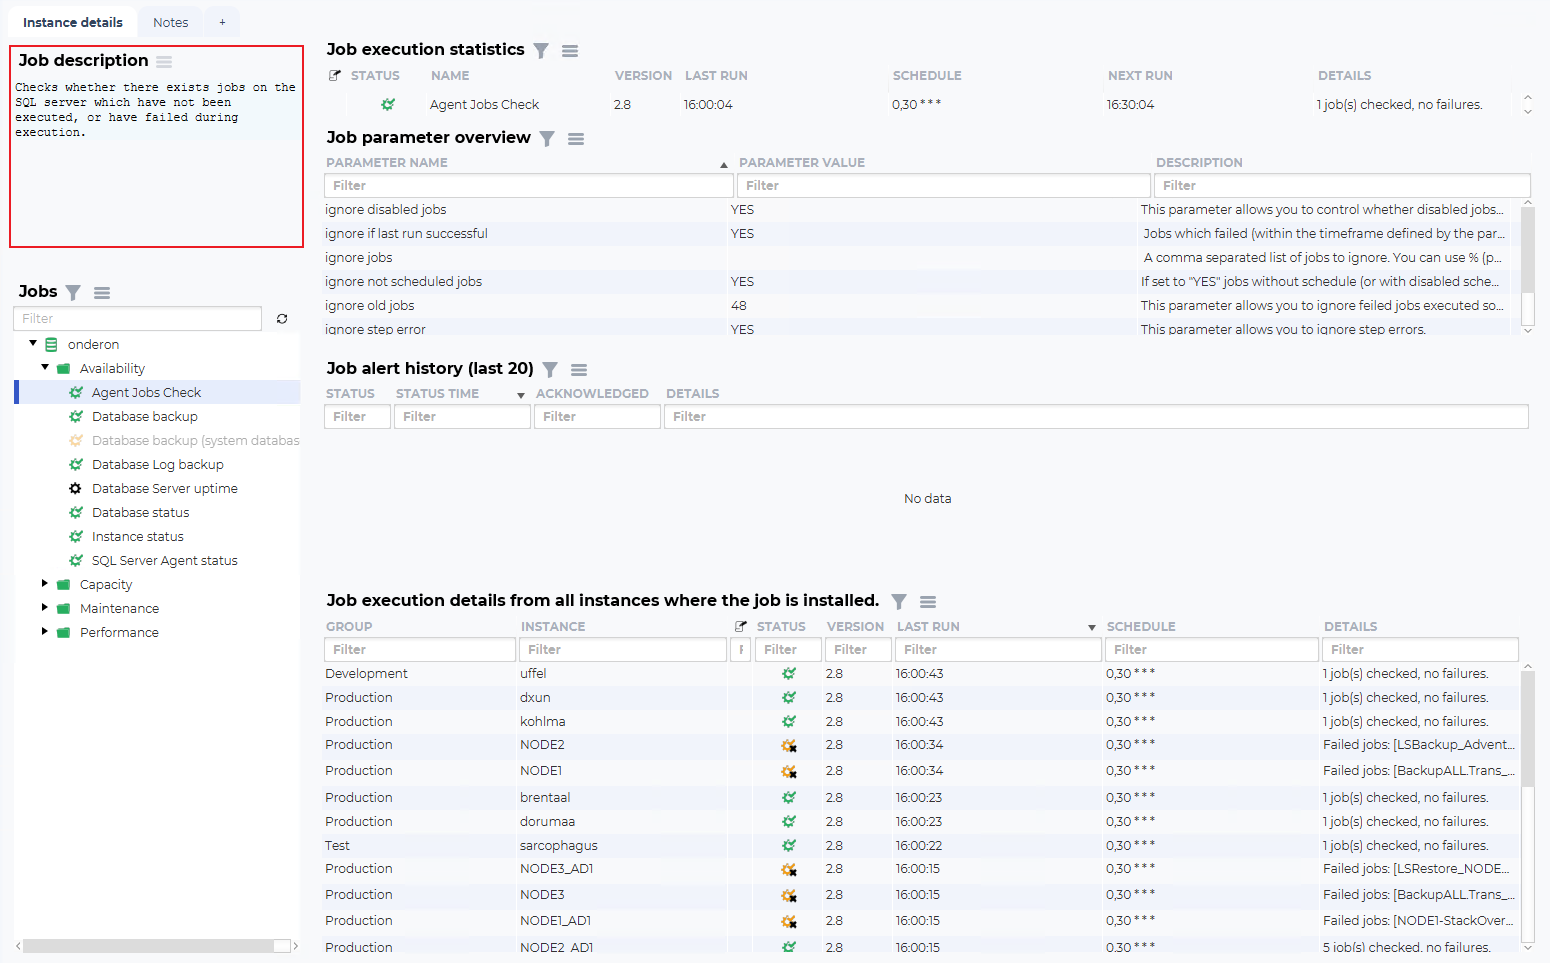Click the Parameter Name filter field

(x=528, y=186)
